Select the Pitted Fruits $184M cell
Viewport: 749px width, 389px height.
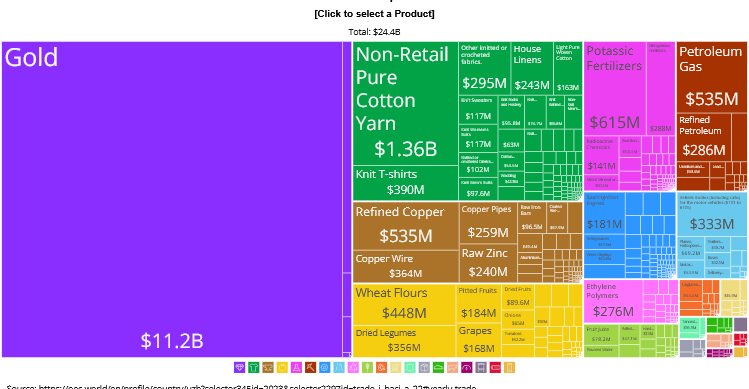coord(478,304)
